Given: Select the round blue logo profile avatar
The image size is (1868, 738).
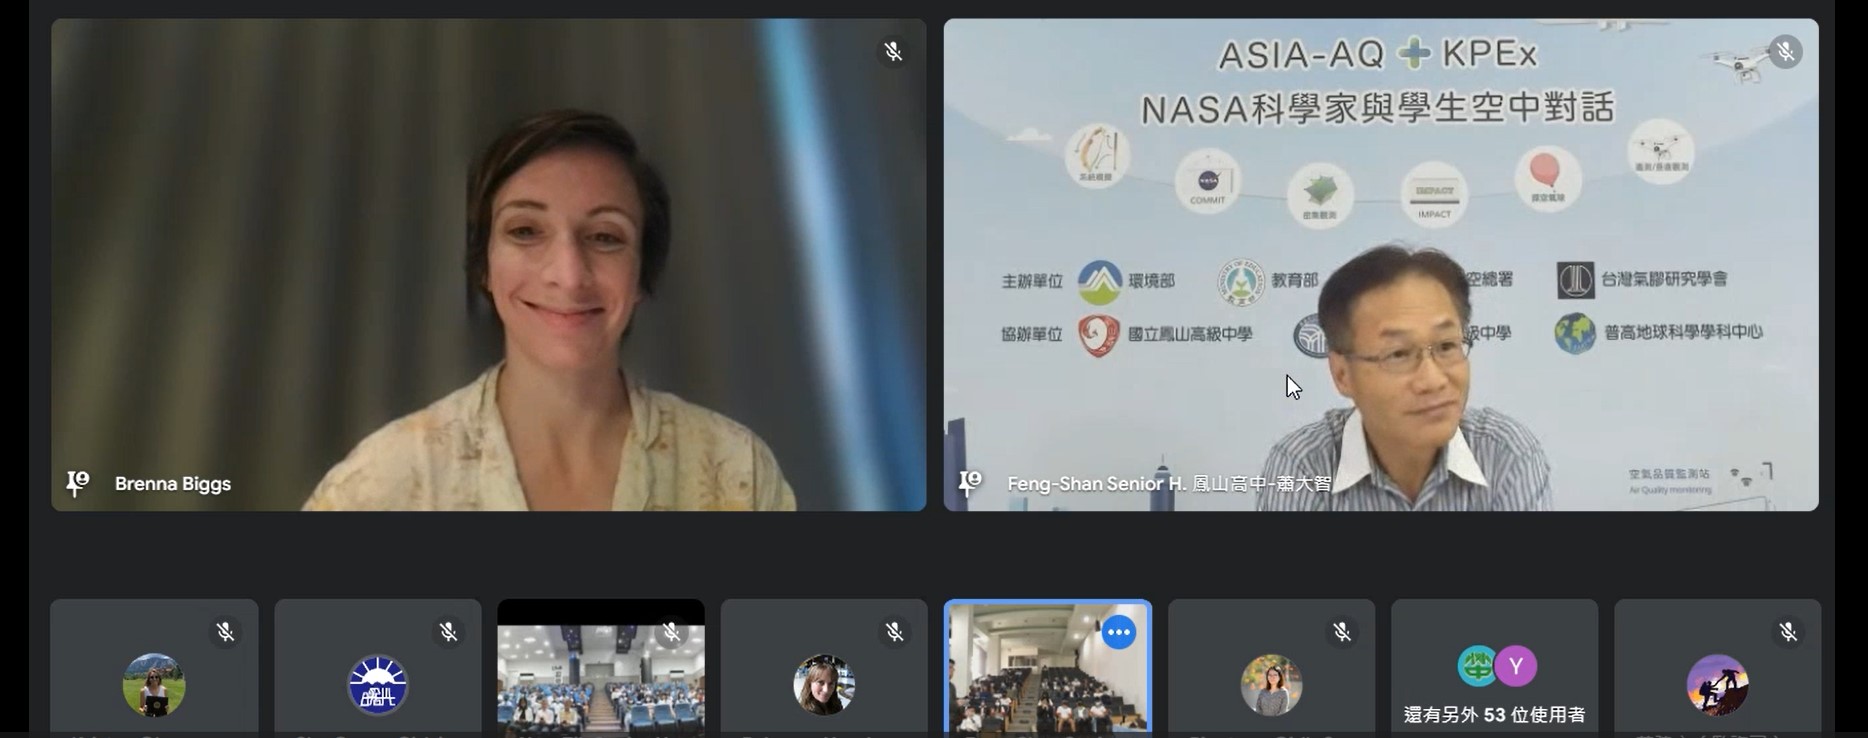Looking at the screenshot, I should [377, 685].
